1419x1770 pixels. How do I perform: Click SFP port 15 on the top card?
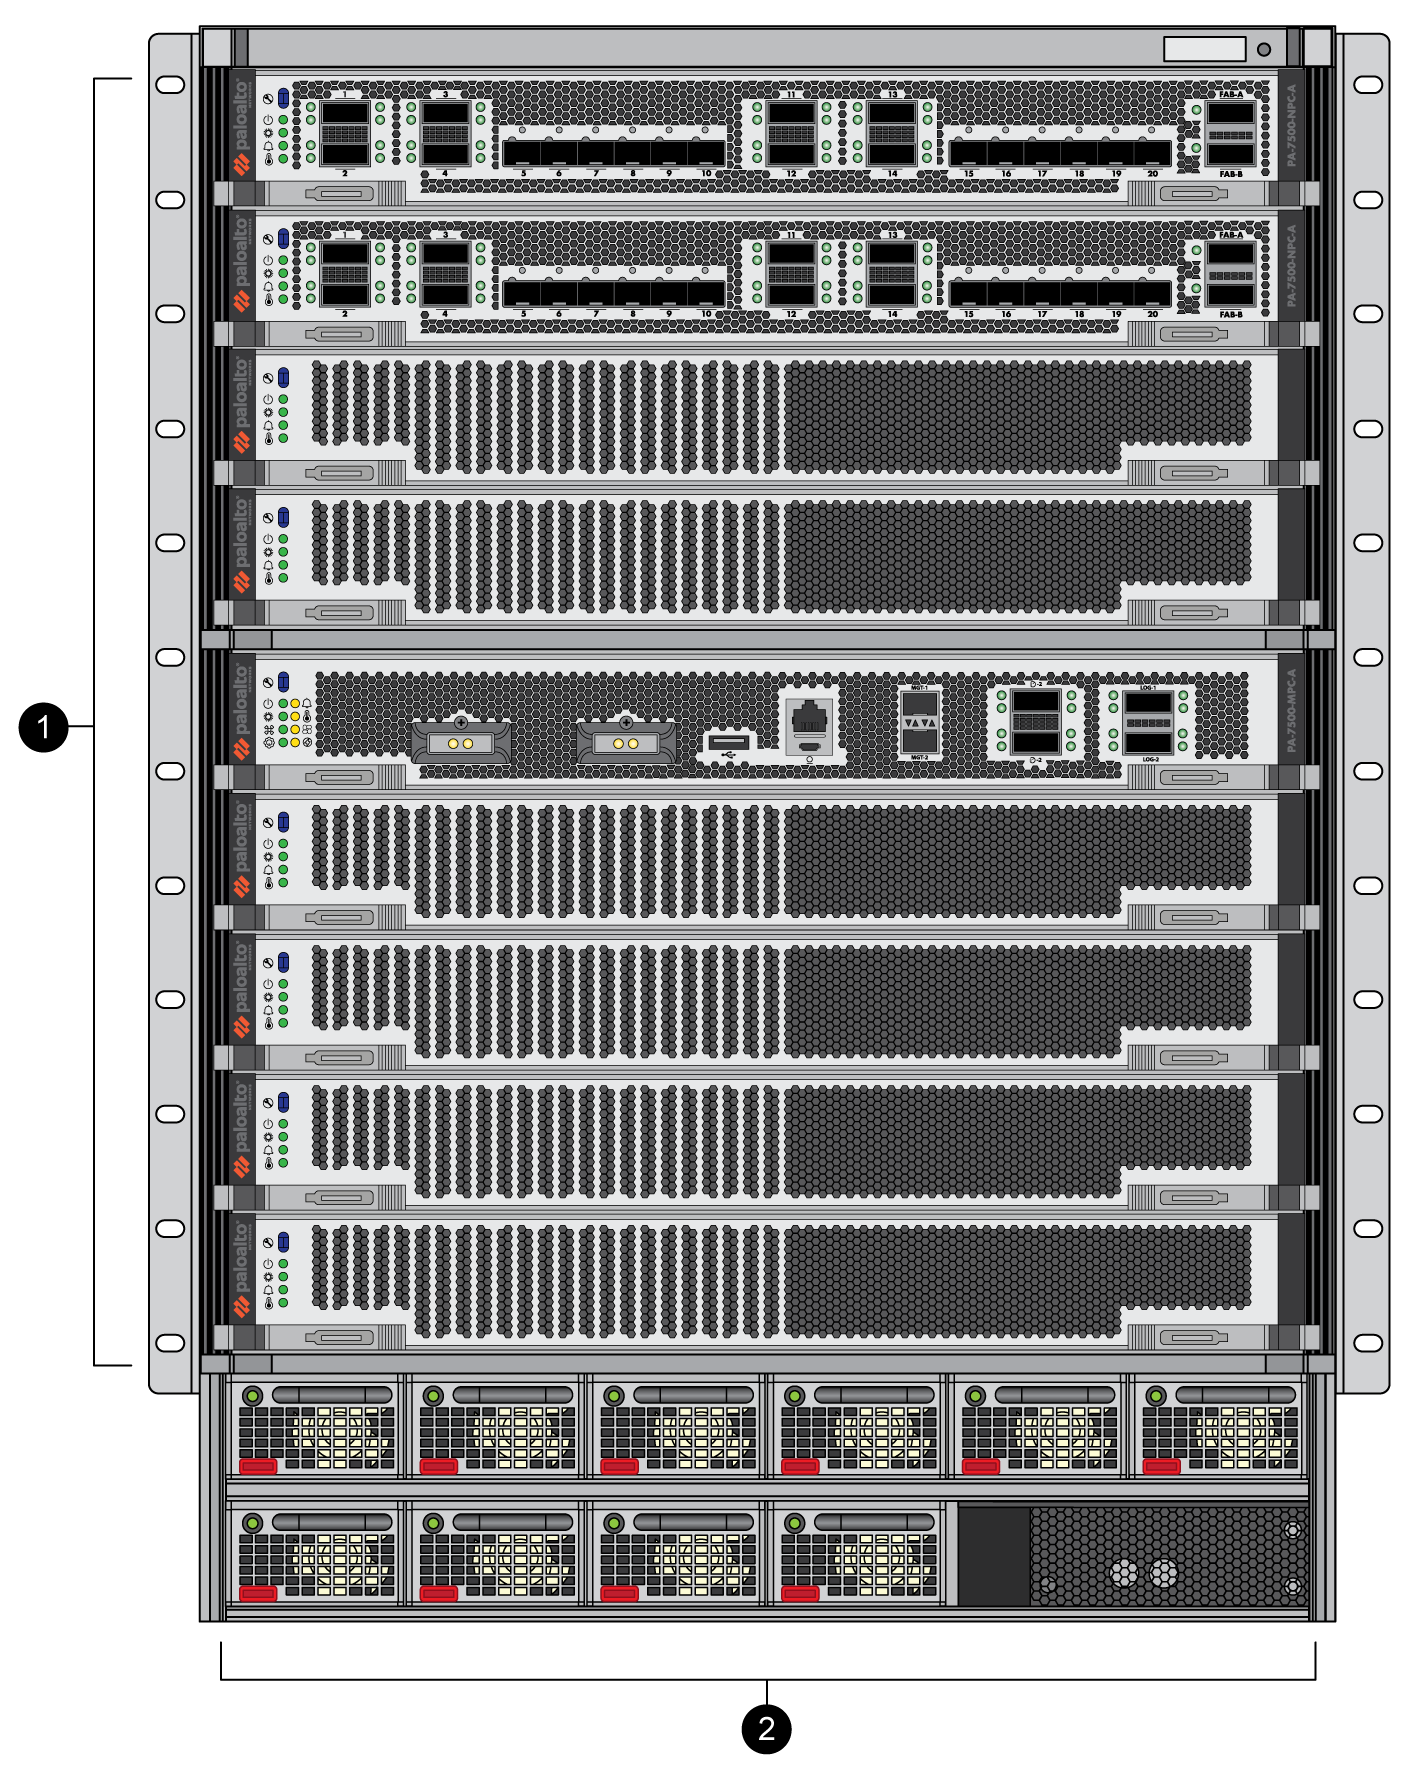[968, 153]
